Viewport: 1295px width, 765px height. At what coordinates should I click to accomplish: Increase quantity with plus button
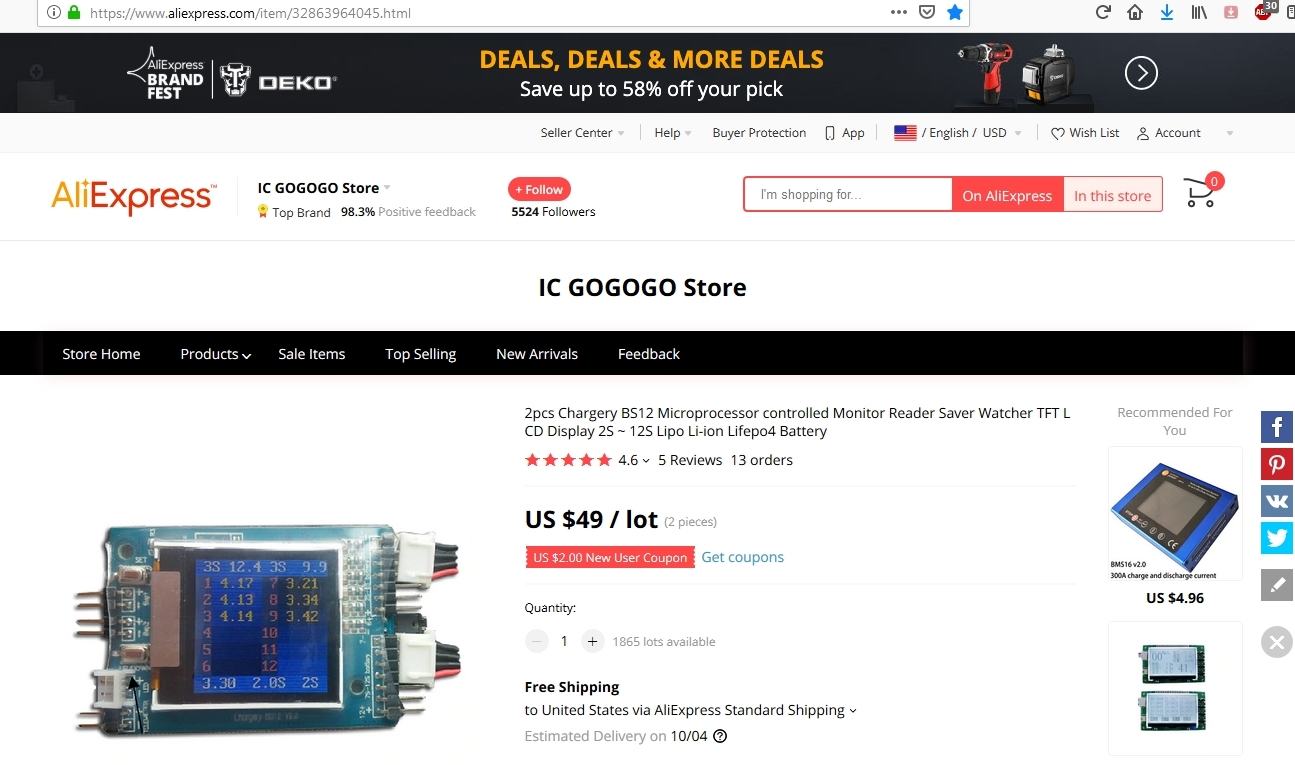pyautogui.click(x=593, y=641)
